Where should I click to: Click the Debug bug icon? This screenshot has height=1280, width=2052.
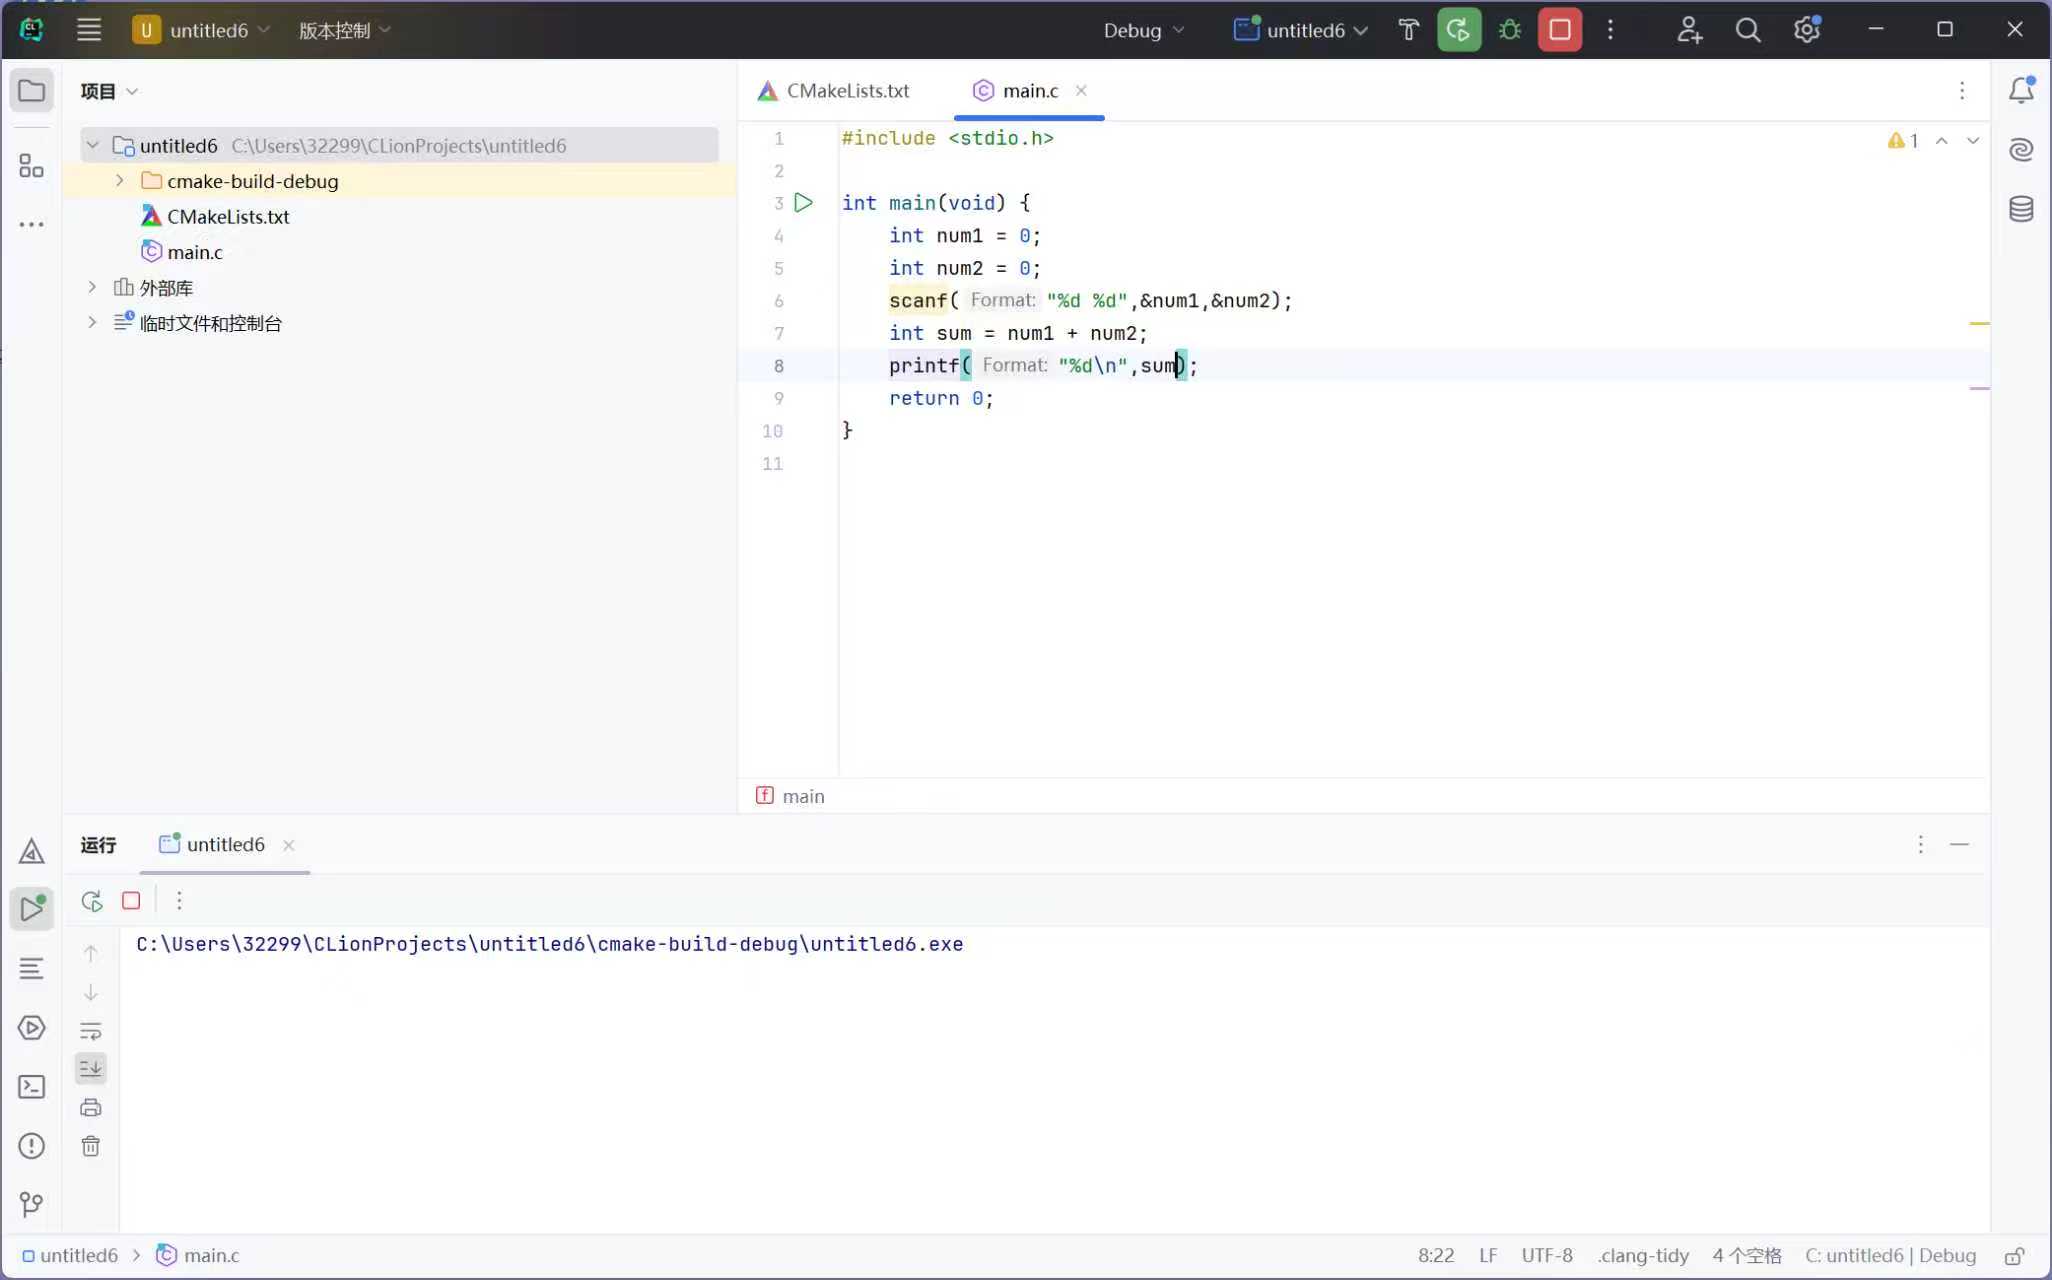pos(1509,30)
